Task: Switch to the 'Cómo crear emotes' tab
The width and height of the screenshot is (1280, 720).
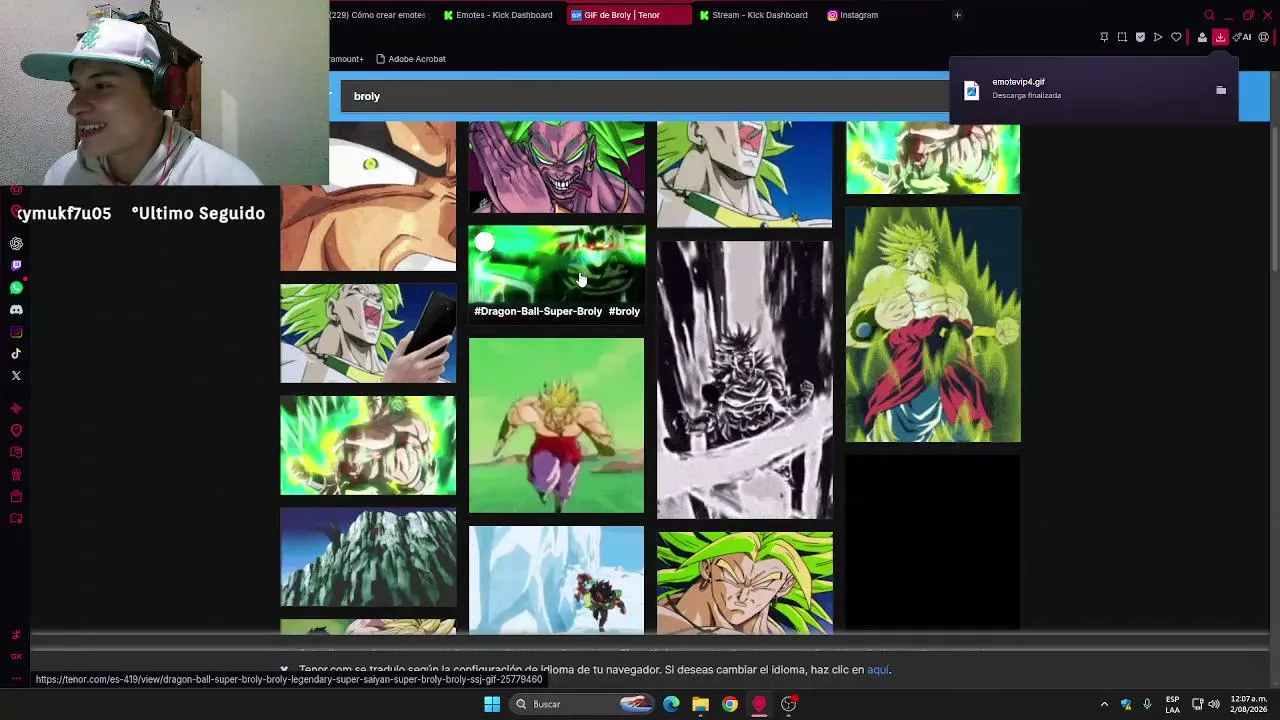Action: pyautogui.click(x=380, y=15)
